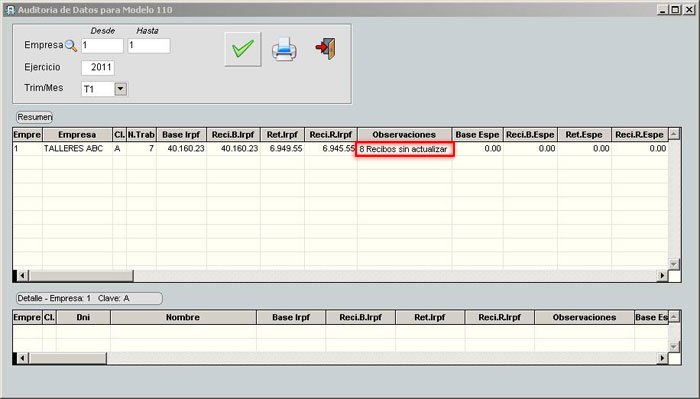This screenshot has height=399, width=700.
Task: Click summary table scroll down arrow
Action: (674, 264)
